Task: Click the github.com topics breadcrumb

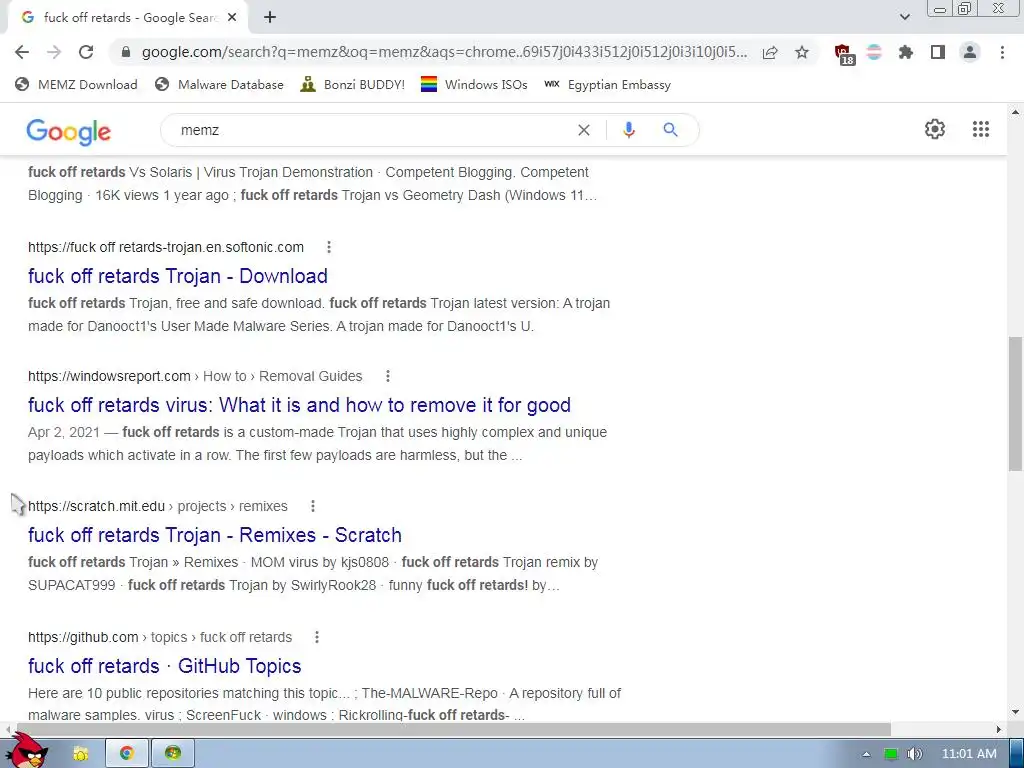Action: pyautogui.click(x=160, y=637)
